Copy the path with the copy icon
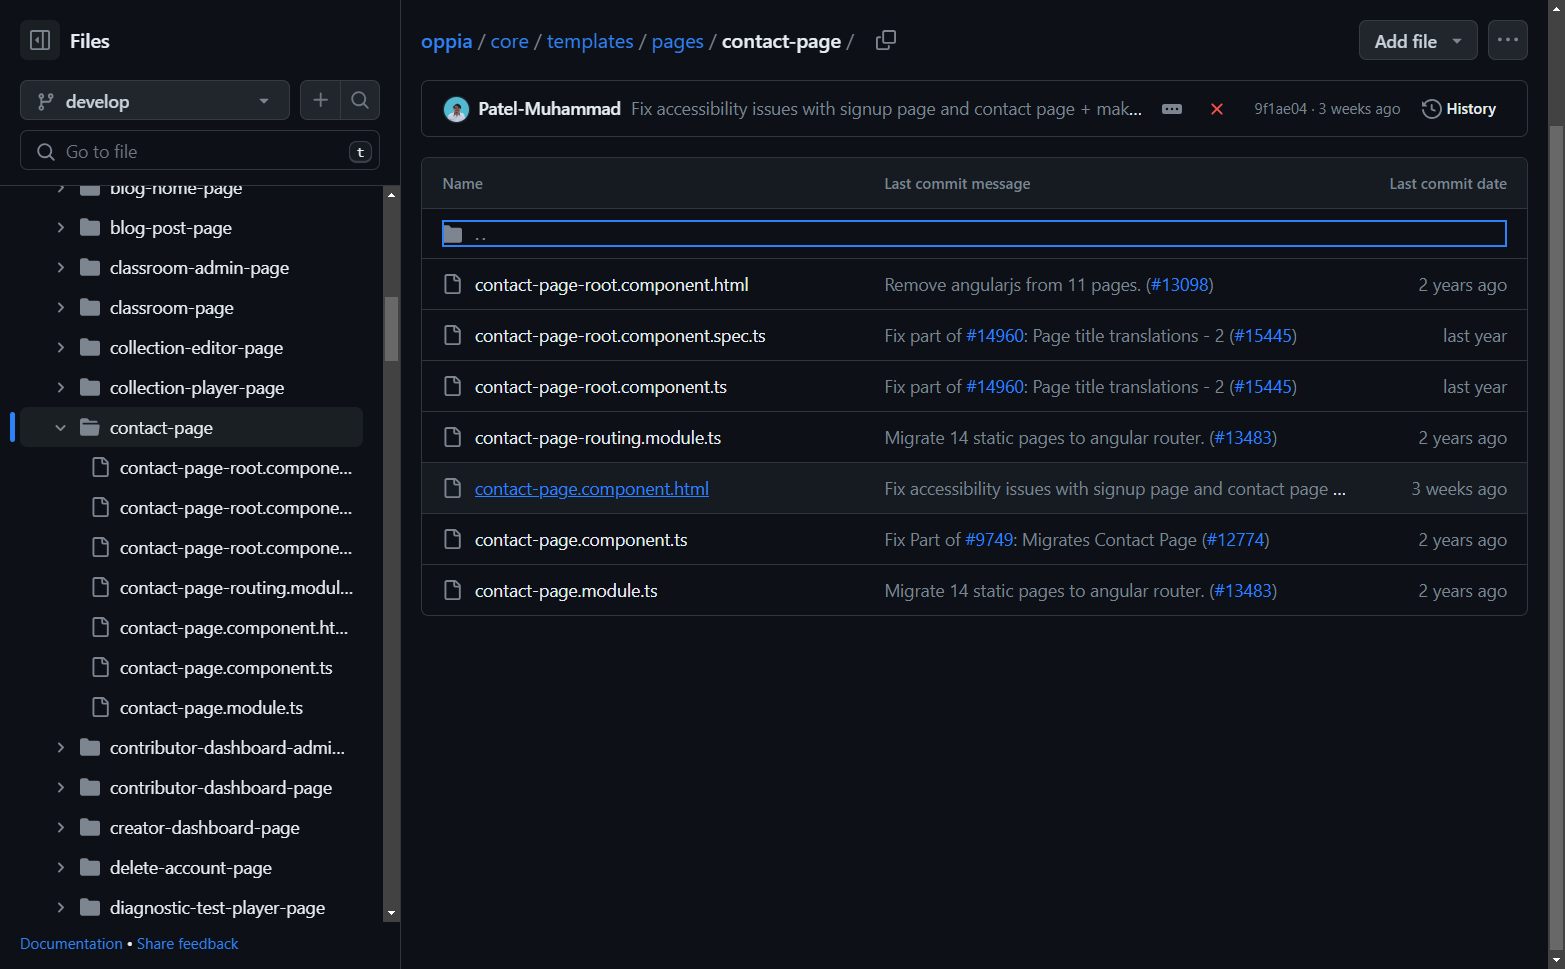The height and width of the screenshot is (969, 1565). (x=886, y=41)
